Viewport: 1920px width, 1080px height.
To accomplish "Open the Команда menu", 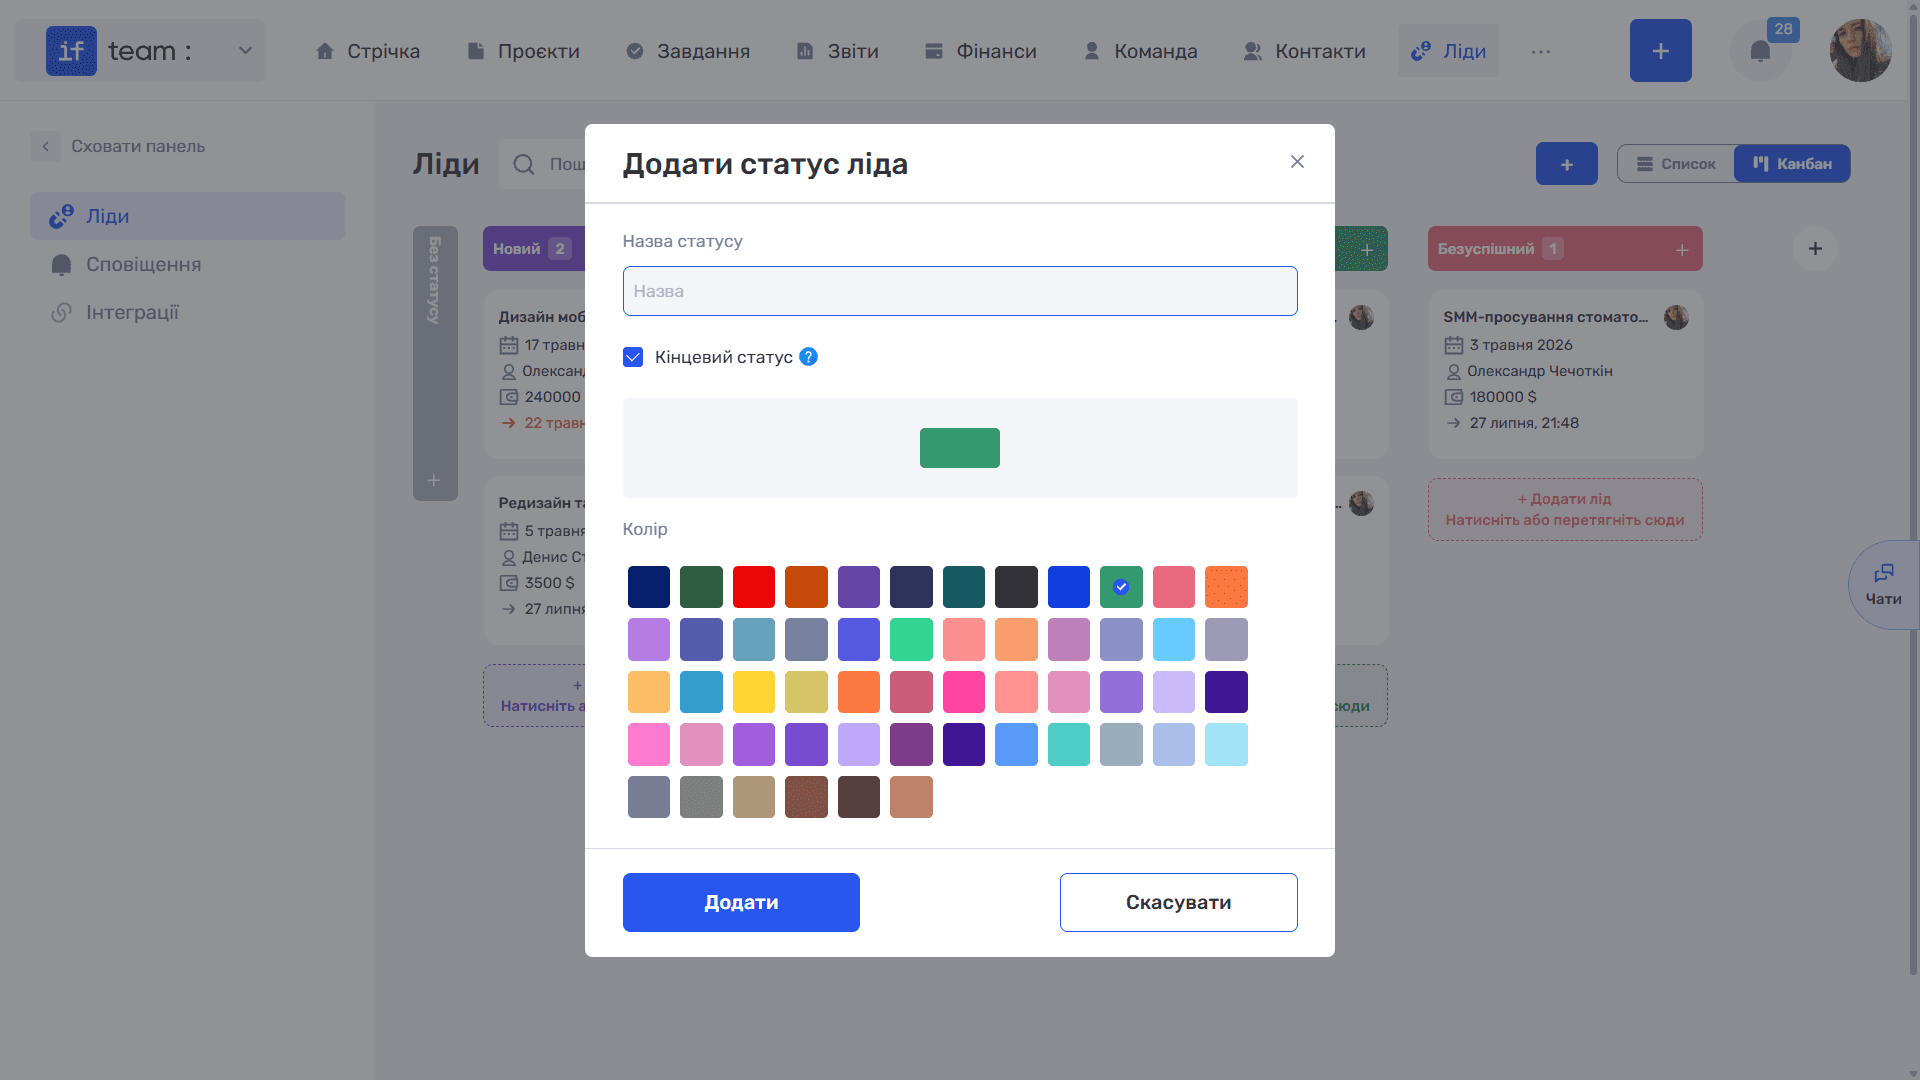I will coord(1140,51).
